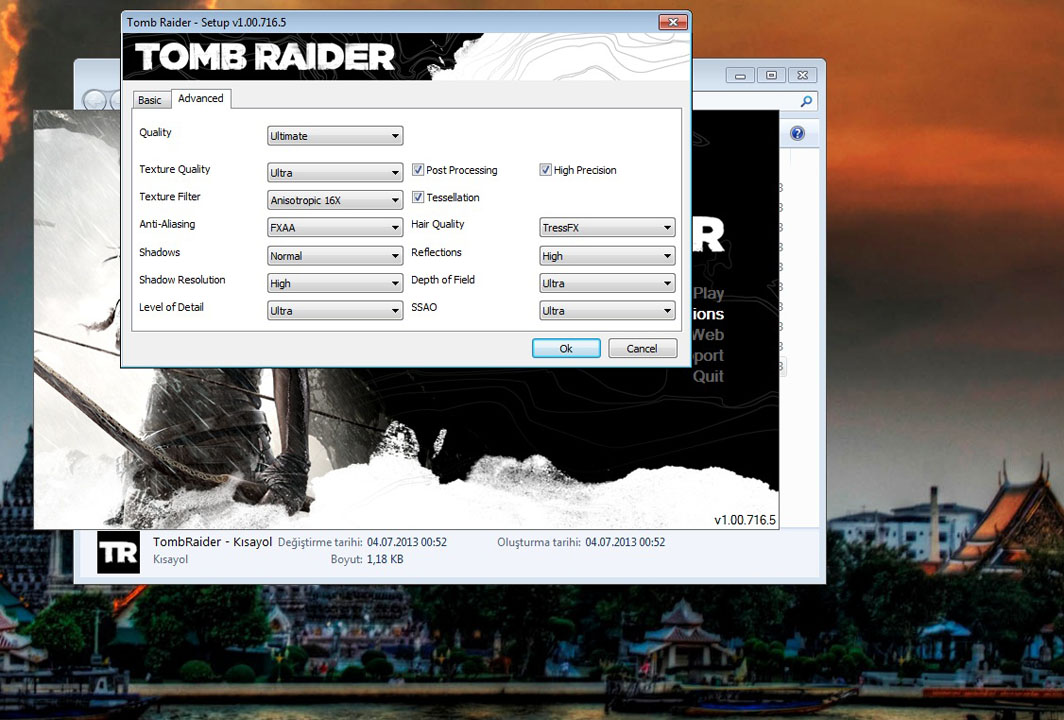Viewport: 1064px width, 720px height.
Task: Select the Advanced tab
Action: (201, 98)
